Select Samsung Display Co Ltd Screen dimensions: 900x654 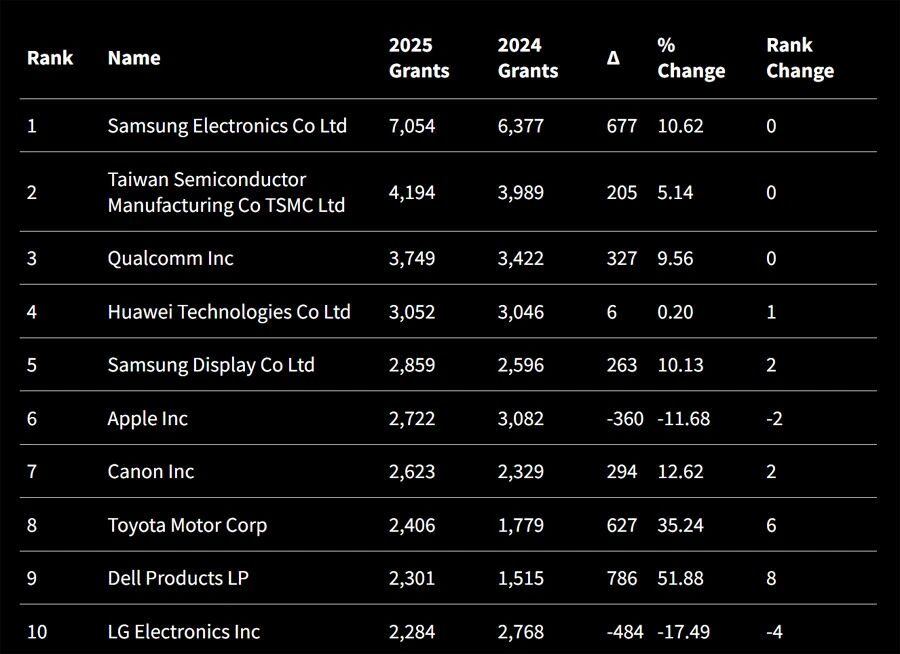pyautogui.click(x=211, y=365)
